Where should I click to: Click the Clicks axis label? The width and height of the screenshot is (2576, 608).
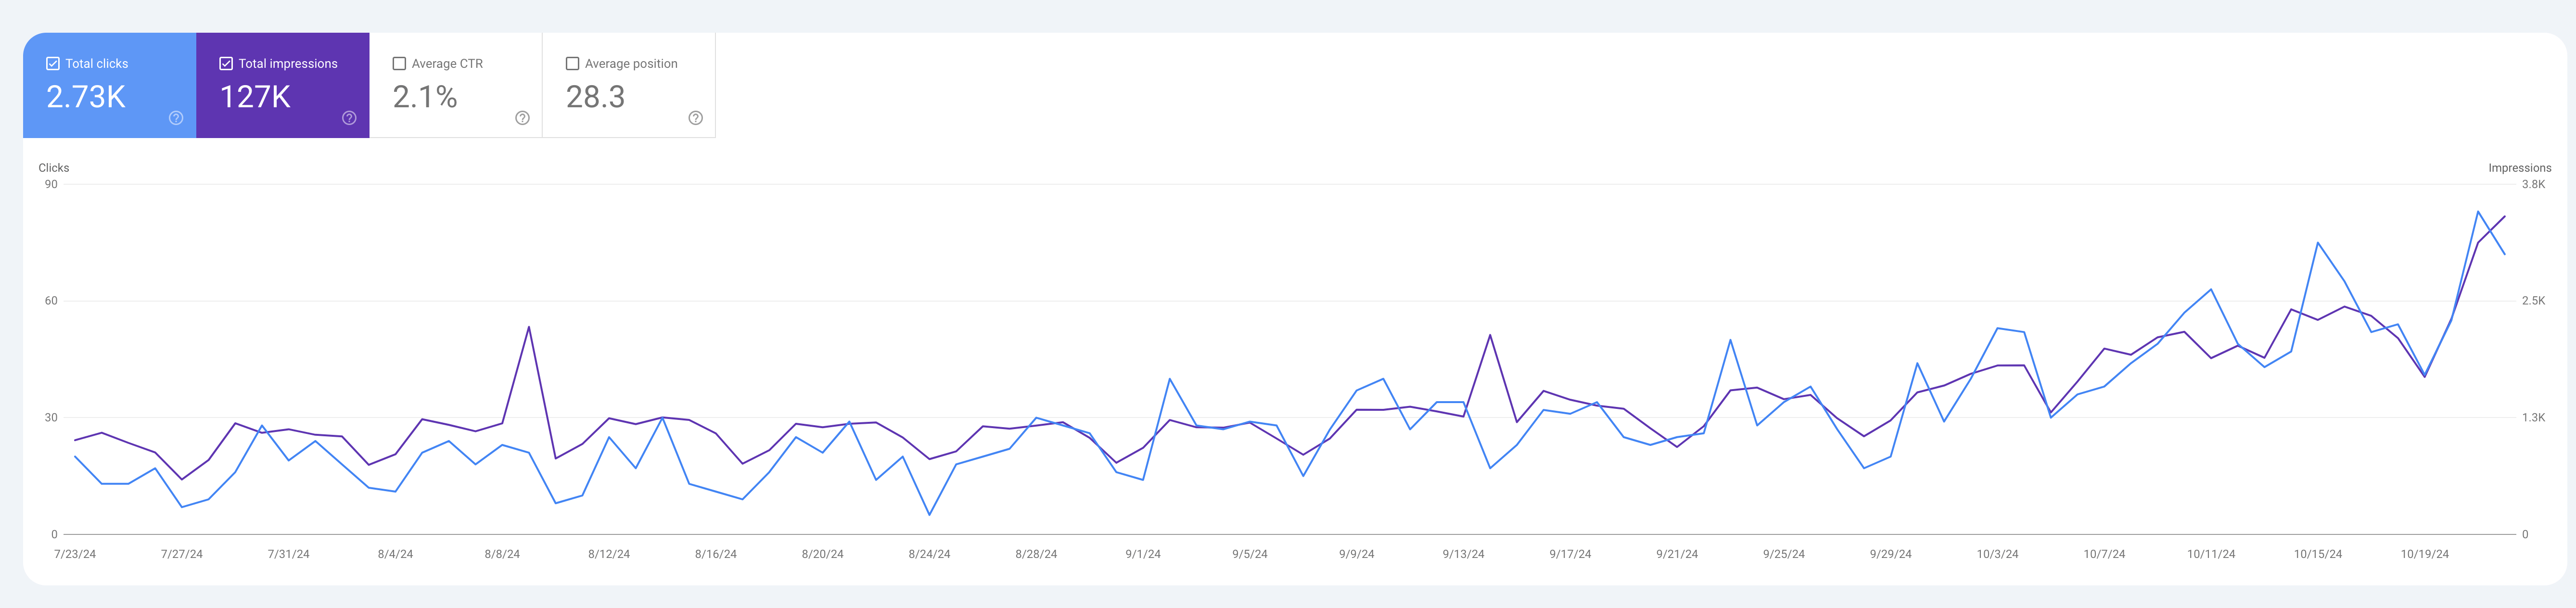[x=54, y=167]
